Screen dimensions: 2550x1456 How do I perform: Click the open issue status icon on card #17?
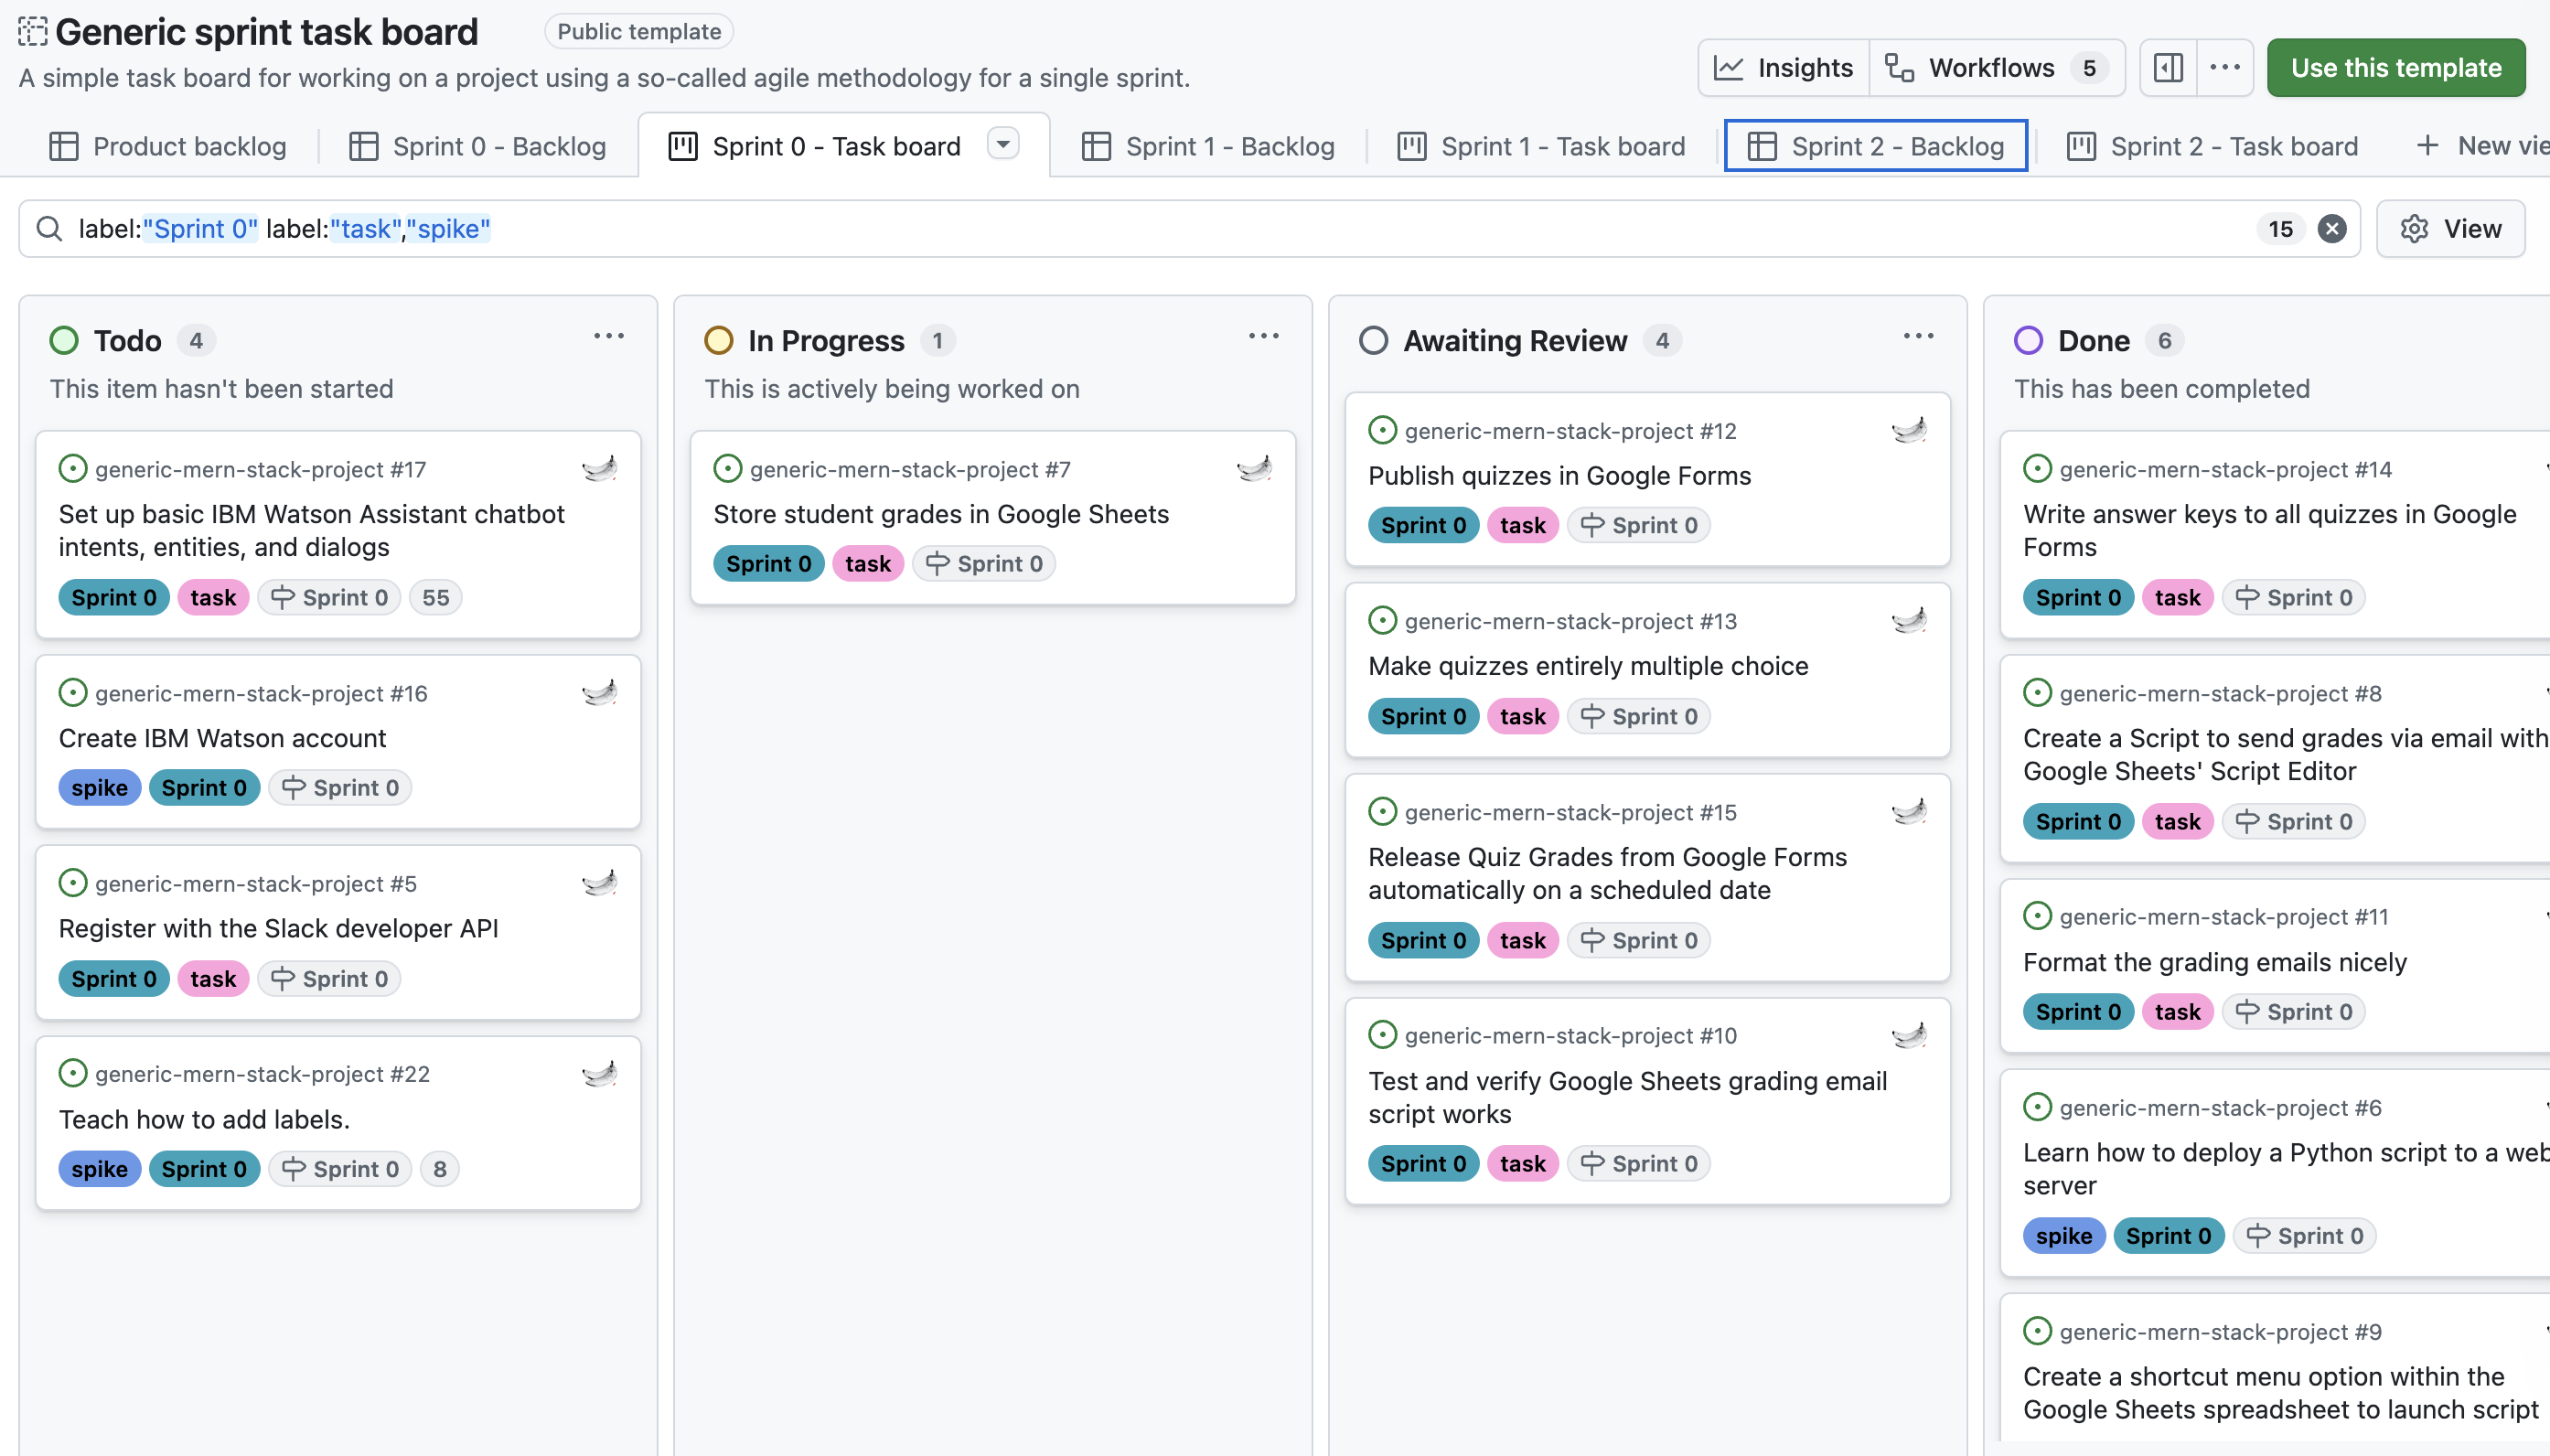[x=73, y=467]
